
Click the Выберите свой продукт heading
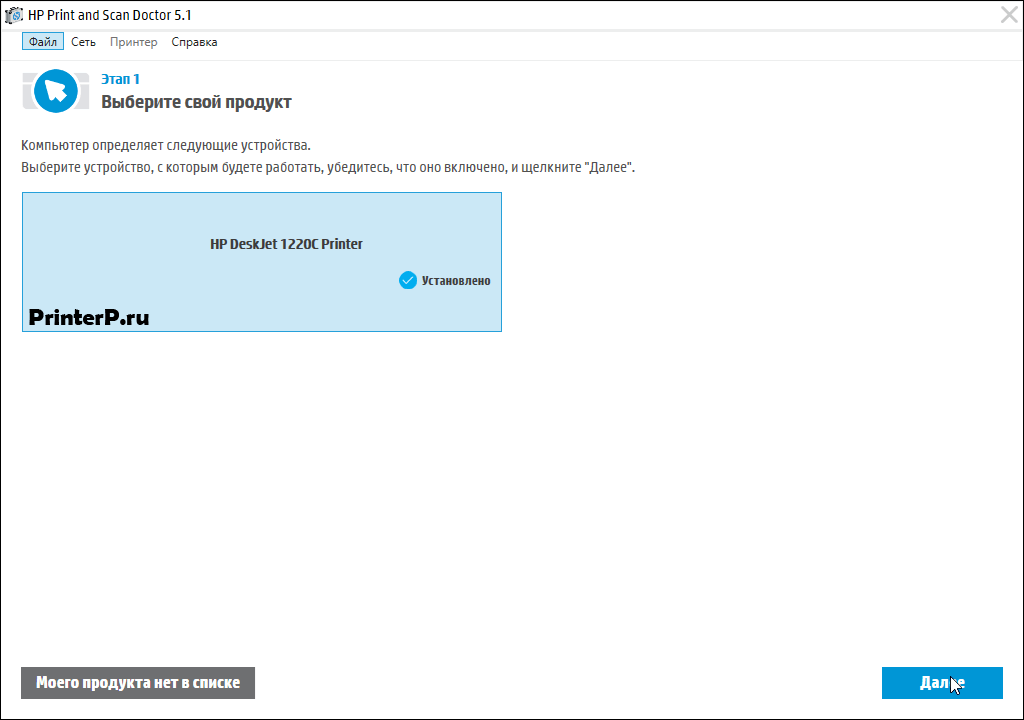point(196,102)
